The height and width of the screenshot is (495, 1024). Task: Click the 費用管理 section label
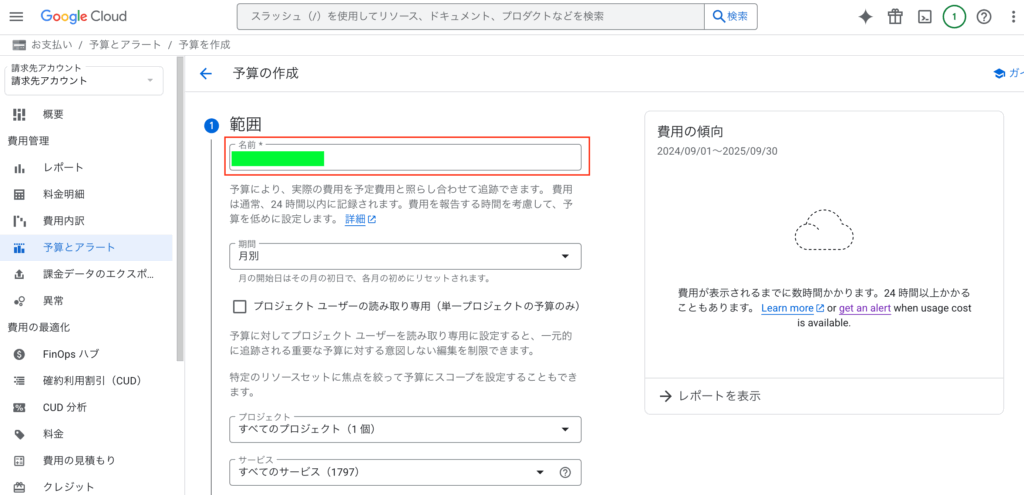[x=28, y=141]
